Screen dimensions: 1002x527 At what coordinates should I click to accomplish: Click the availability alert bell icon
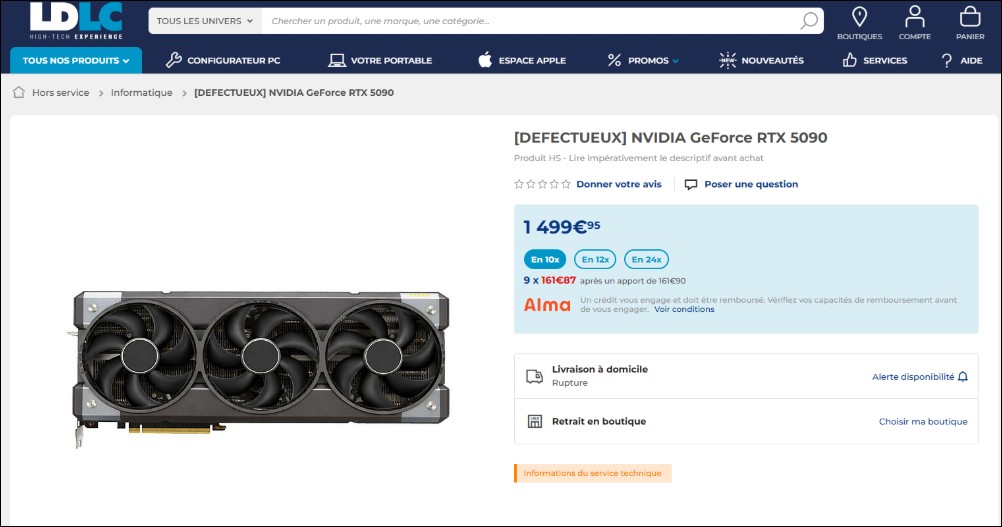point(963,377)
